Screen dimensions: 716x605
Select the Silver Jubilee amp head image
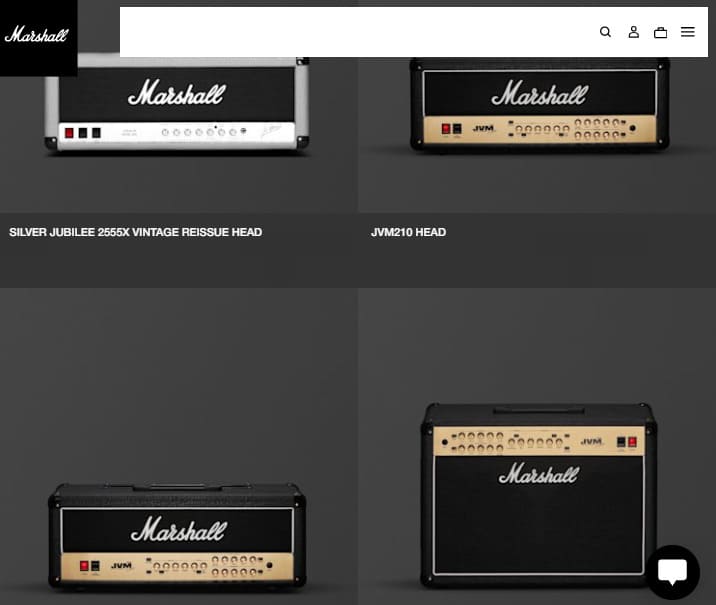177,105
